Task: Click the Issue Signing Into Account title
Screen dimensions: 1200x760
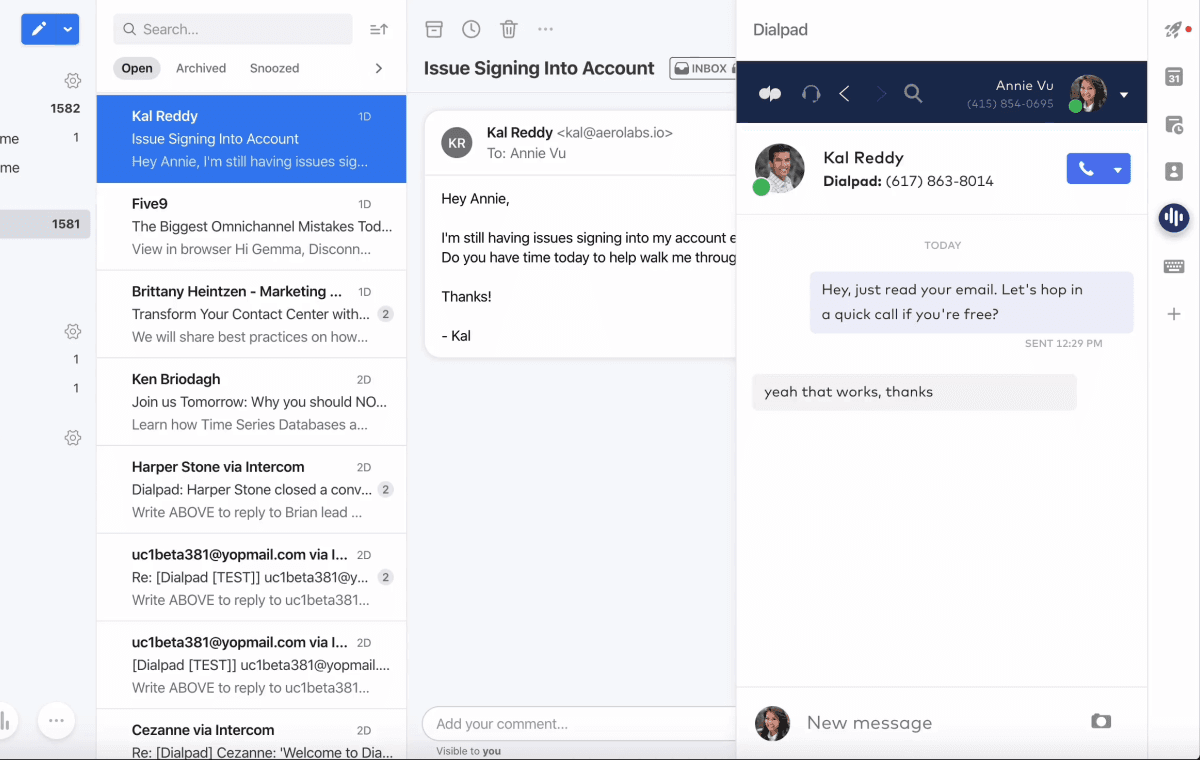Action: (x=539, y=69)
